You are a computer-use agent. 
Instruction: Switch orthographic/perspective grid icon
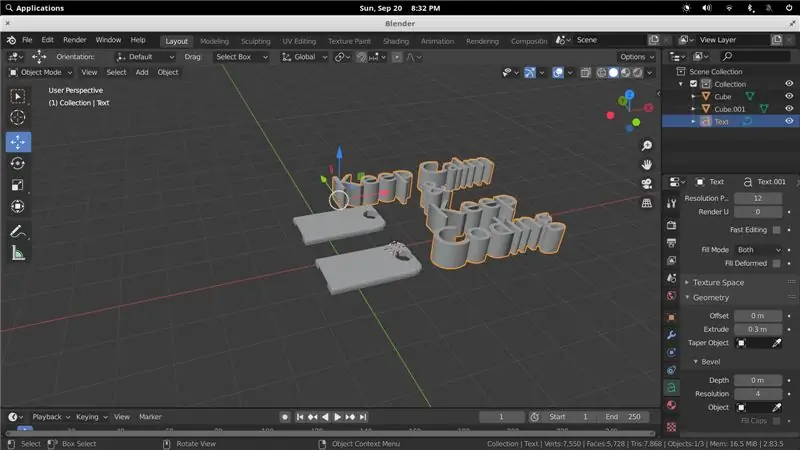point(646,203)
